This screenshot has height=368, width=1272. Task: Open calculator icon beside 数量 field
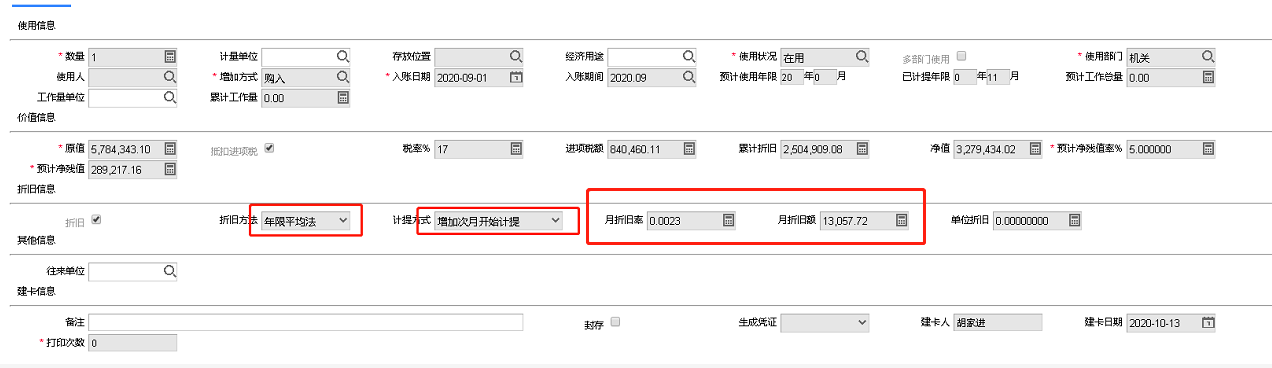click(x=169, y=56)
